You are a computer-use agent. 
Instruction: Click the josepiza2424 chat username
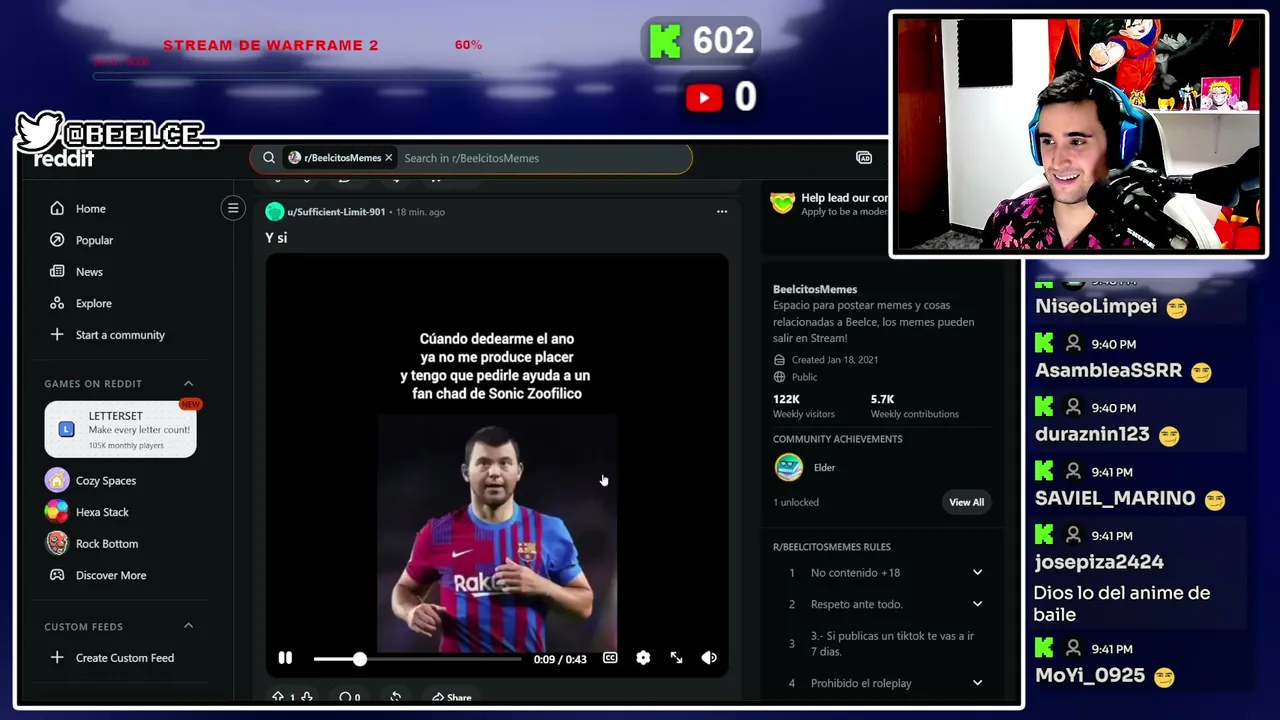point(1099,562)
